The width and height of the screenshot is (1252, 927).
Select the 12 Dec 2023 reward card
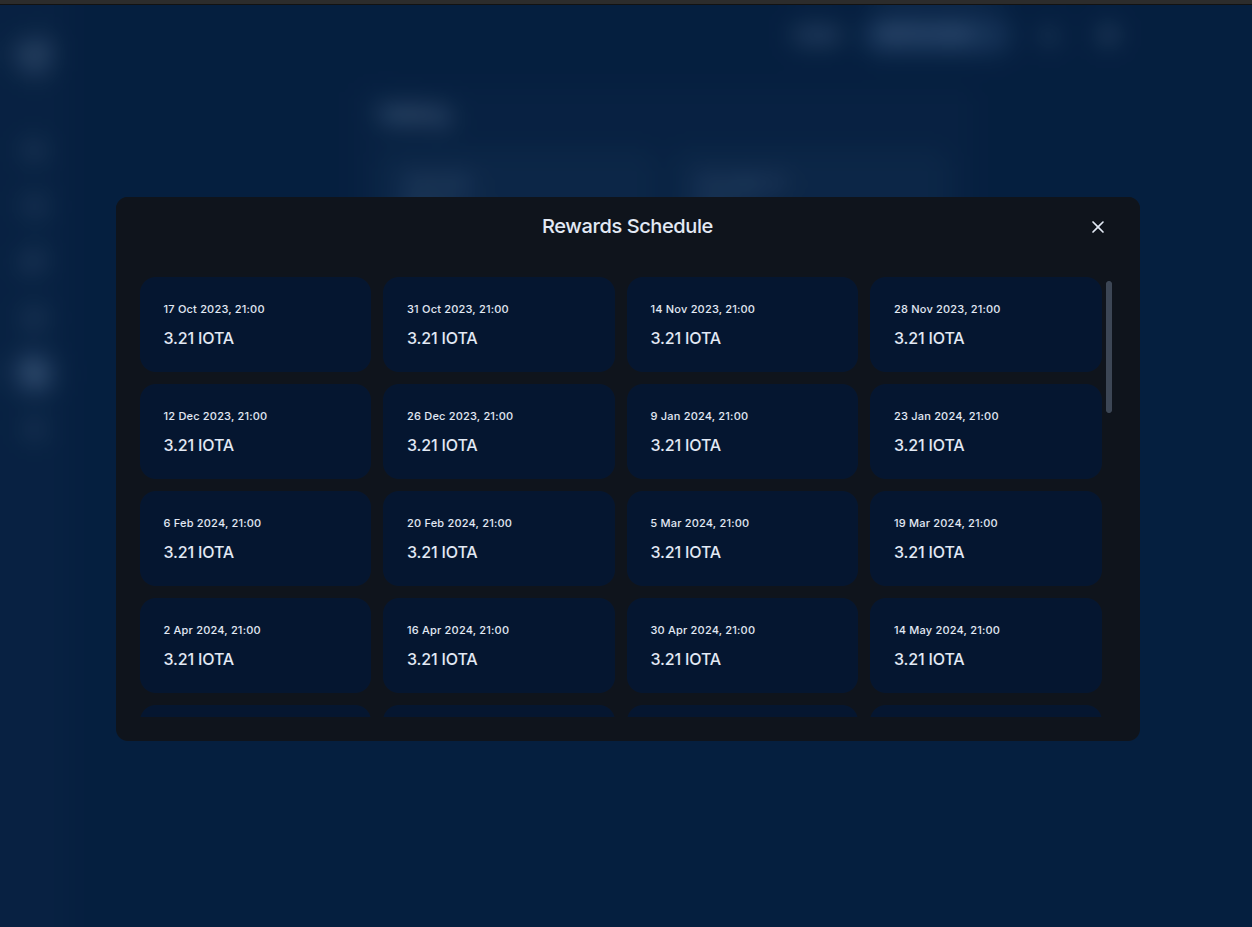click(x=255, y=432)
